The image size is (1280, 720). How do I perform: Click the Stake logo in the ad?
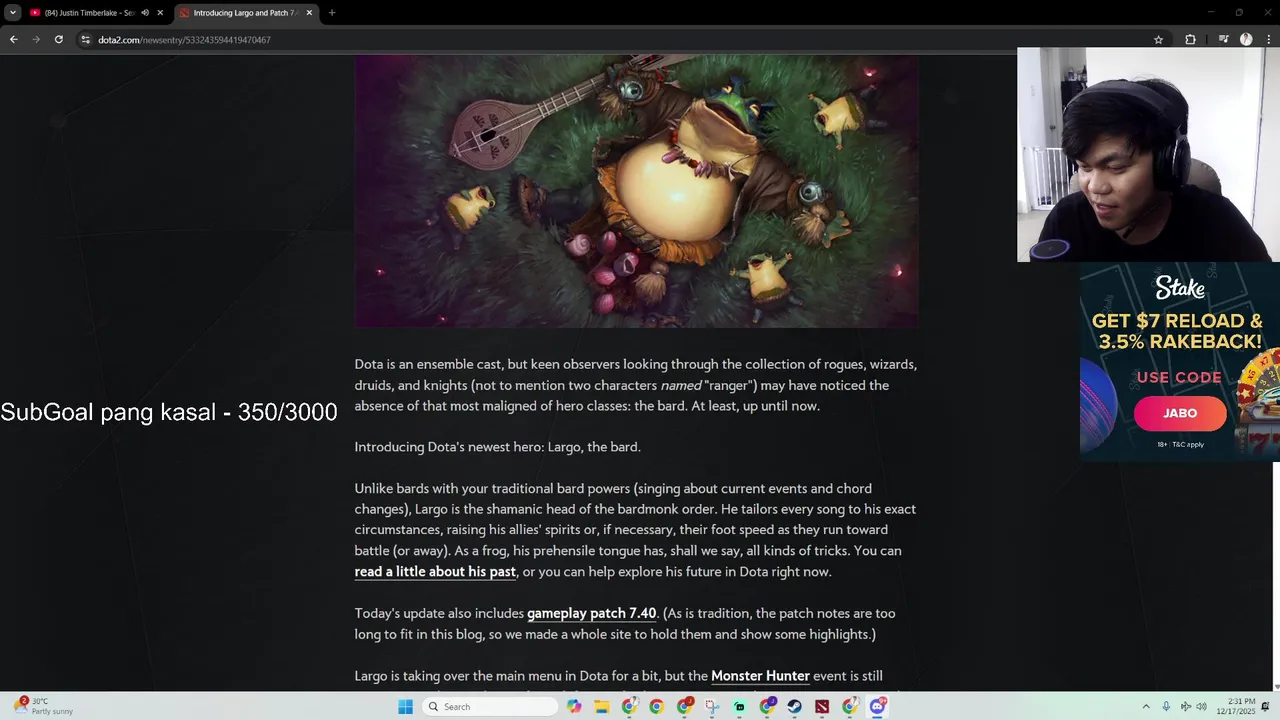click(x=1180, y=288)
